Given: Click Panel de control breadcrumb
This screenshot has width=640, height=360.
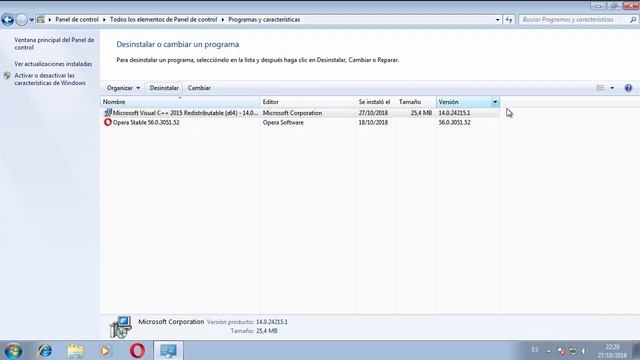Looking at the screenshot, I should point(77,20).
